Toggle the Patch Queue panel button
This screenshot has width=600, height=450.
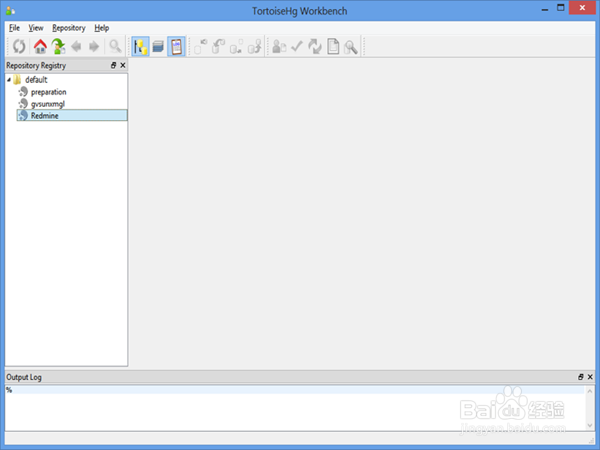pos(158,47)
